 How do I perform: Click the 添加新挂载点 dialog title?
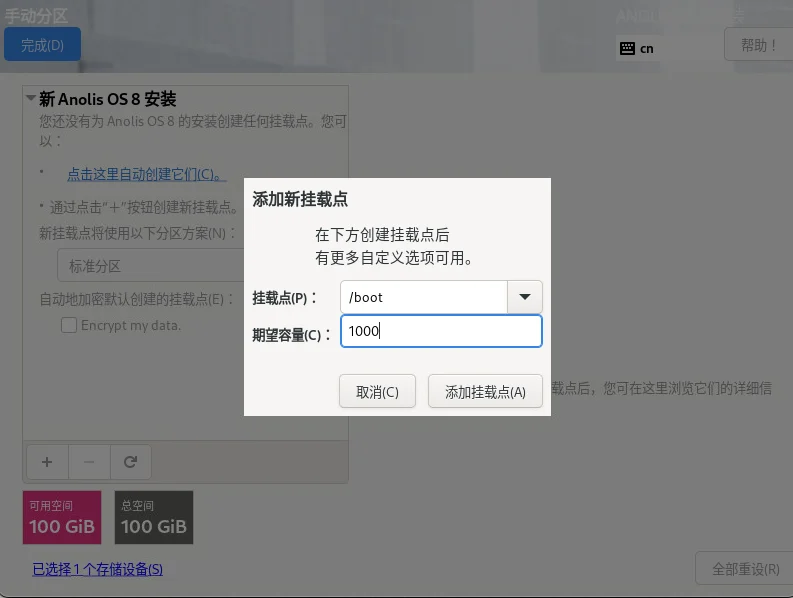pyautogui.click(x=300, y=199)
